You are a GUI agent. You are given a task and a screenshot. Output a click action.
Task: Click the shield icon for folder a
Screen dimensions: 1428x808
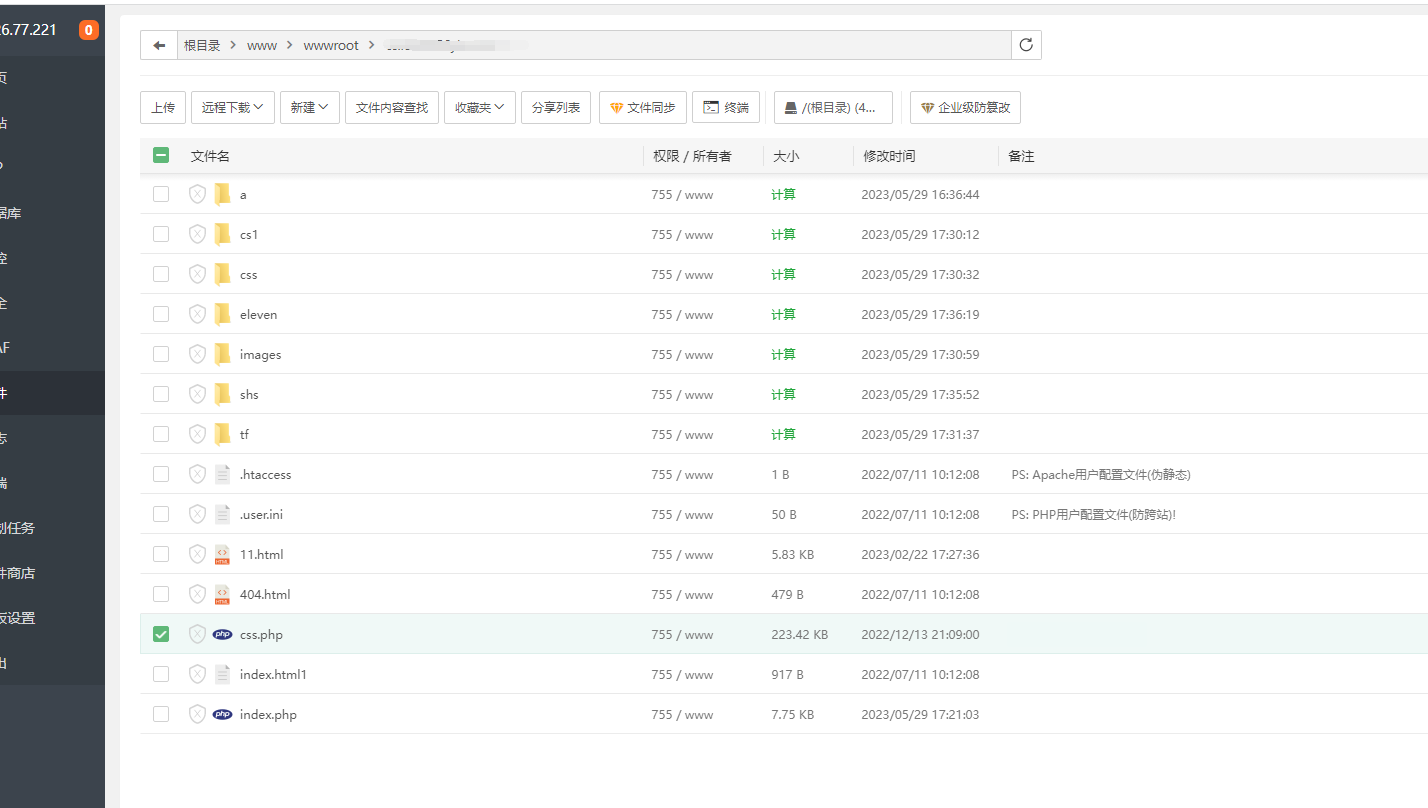point(197,194)
